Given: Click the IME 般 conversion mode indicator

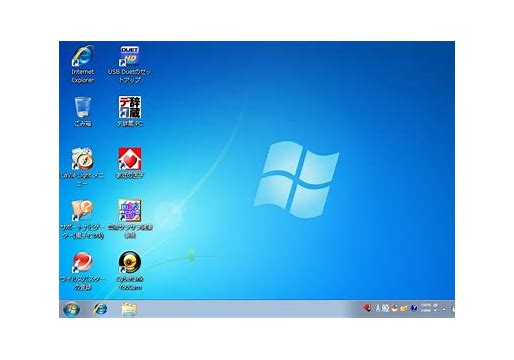Looking at the screenshot, I should (385, 308).
